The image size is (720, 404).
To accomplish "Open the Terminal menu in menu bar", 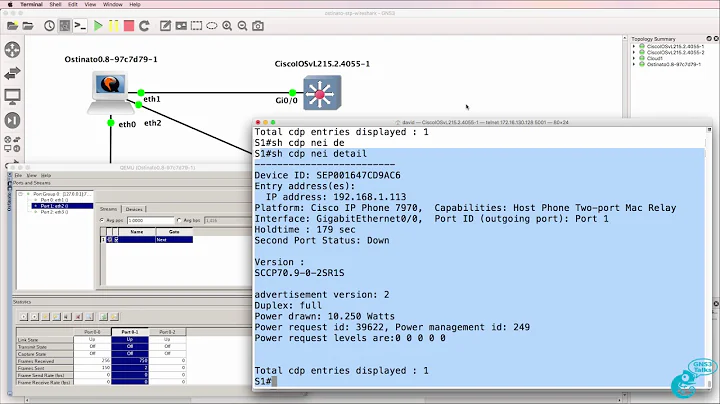I will (31, 4).
